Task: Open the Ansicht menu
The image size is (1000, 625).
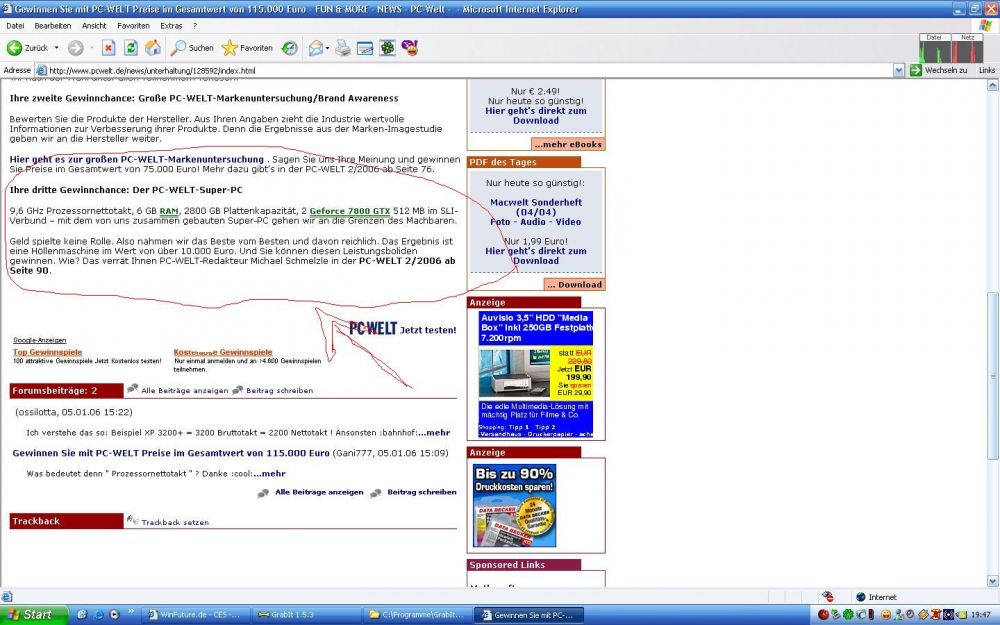Action: [x=94, y=26]
